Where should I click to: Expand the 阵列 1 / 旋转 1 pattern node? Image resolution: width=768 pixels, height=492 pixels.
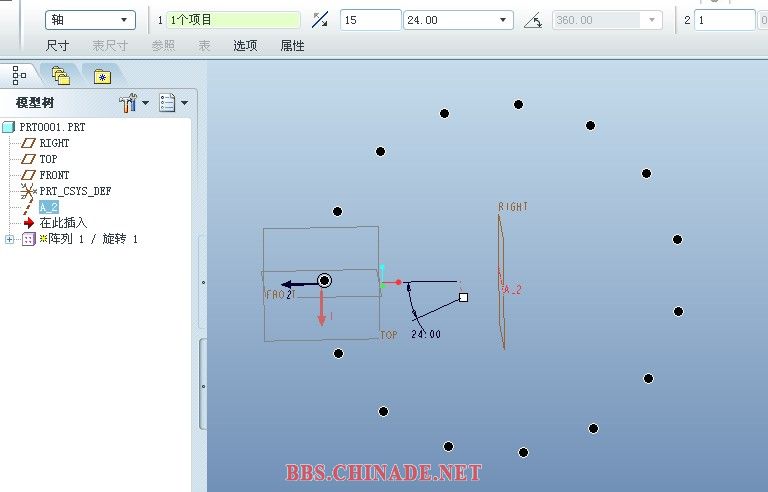10,240
